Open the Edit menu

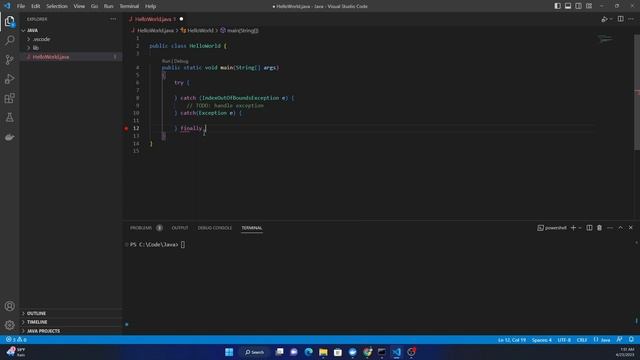click(x=36, y=6)
